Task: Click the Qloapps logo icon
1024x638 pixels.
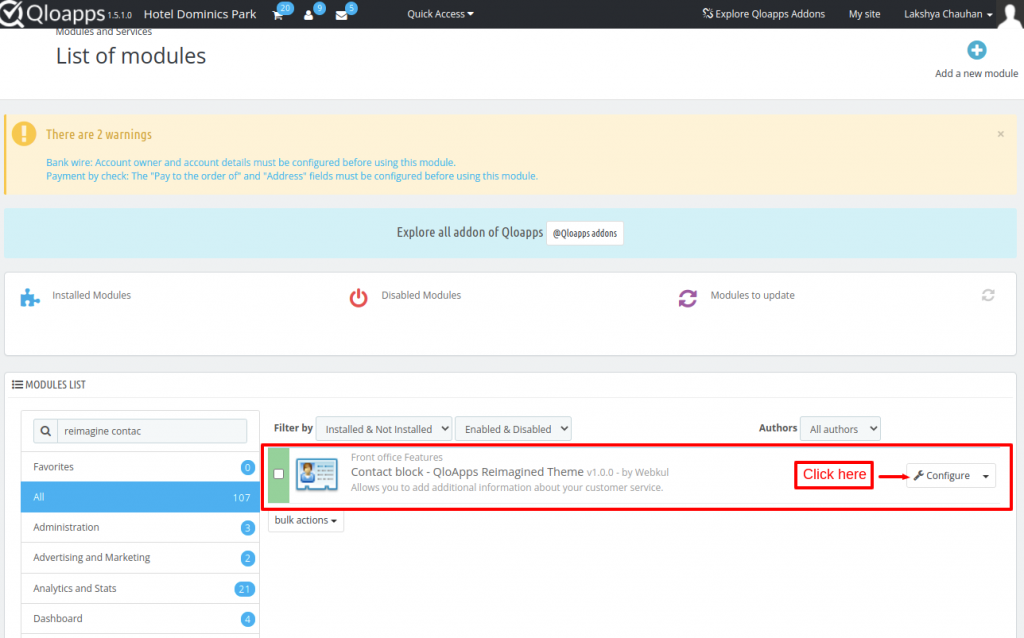Action: (12, 14)
